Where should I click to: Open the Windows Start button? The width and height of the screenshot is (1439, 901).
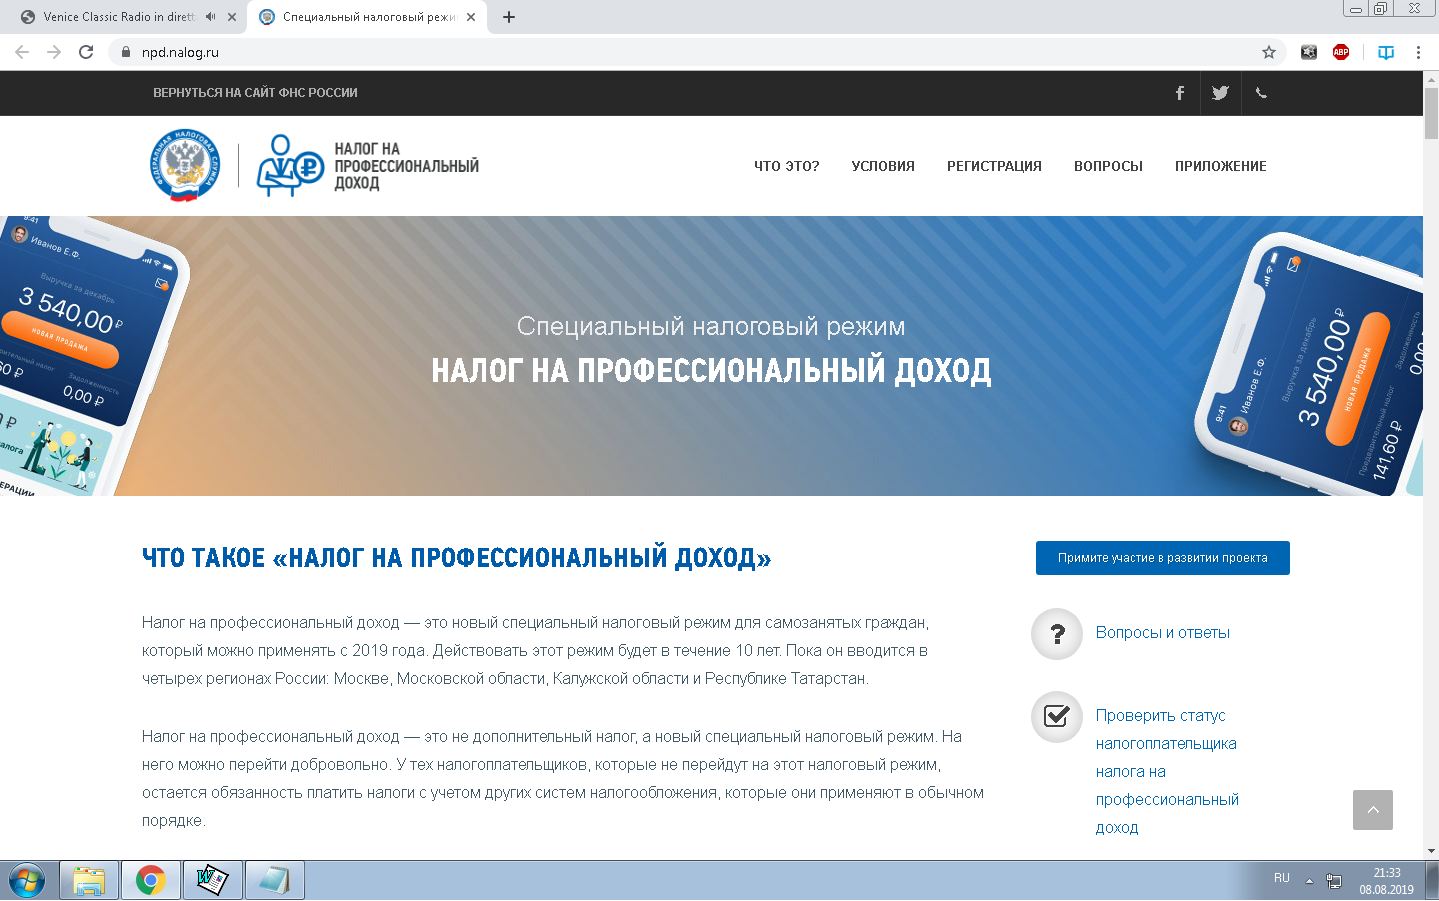(27, 881)
